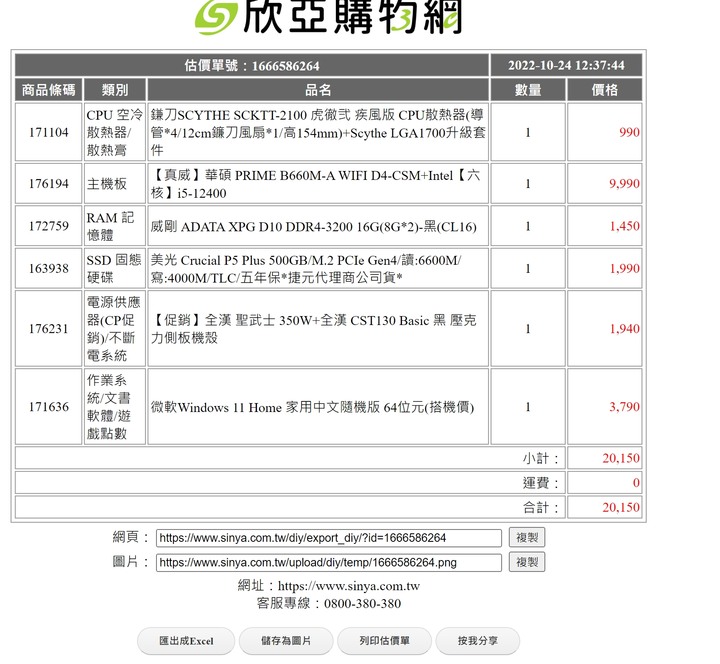Click the 儲存為圖片 button
This screenshot has height=664, width=720.
coord(286,641)
